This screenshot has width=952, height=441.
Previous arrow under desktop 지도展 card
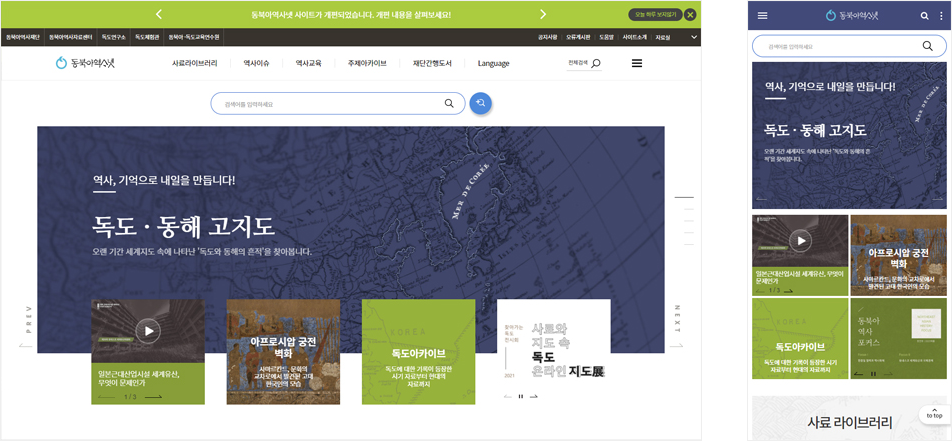[x=508, y=397]
